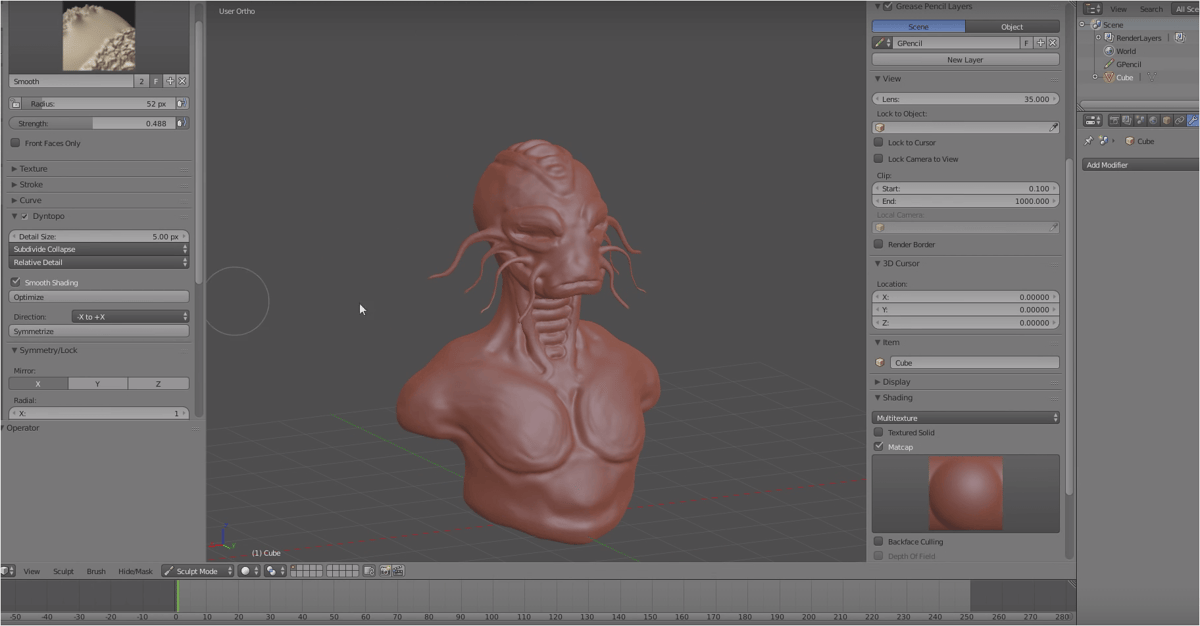Select the Object cube tab in Properties

[1166, 120]
